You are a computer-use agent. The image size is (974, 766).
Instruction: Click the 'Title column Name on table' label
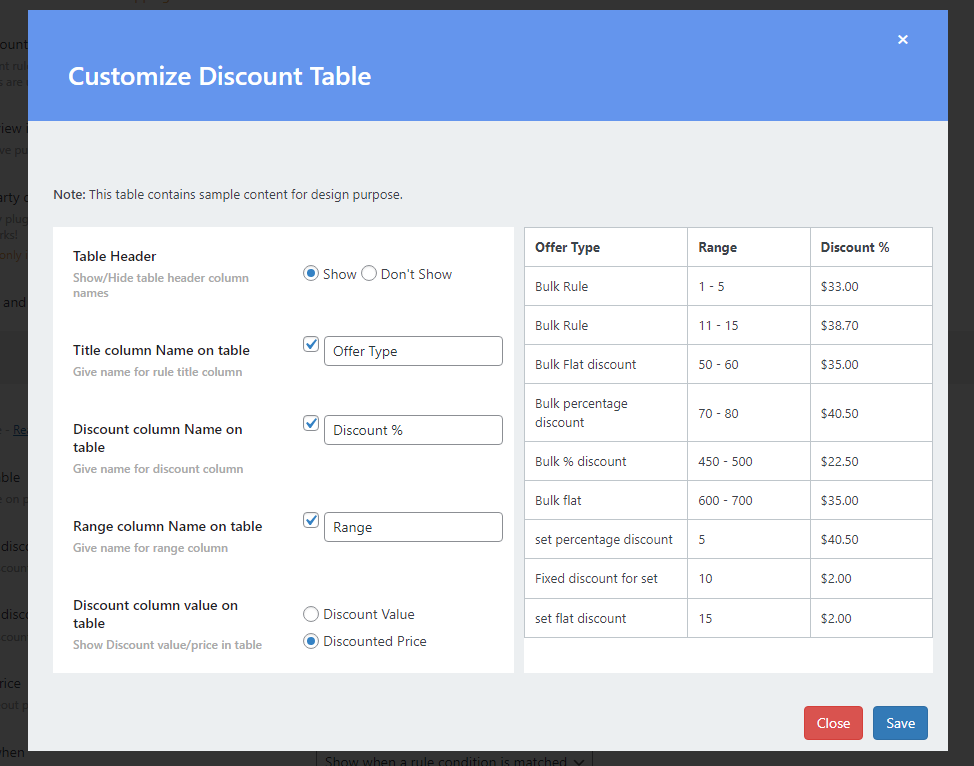click(x=161, y=350)
